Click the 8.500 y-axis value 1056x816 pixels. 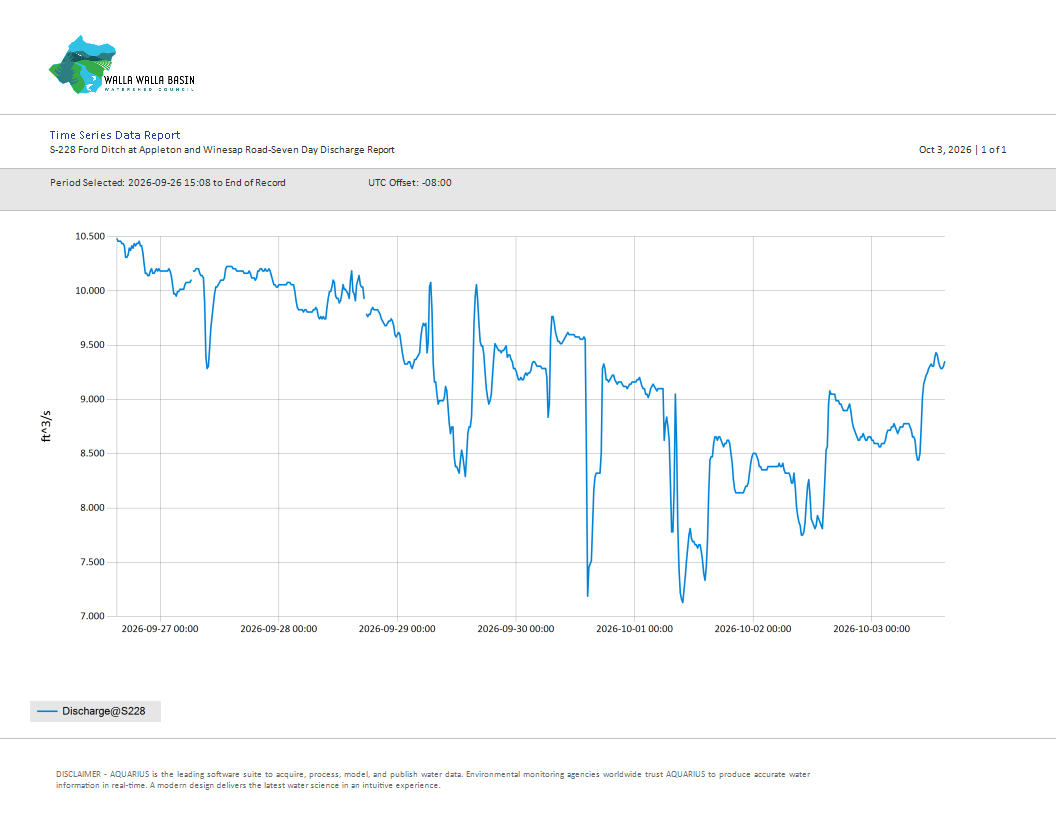tap(92, 453)
